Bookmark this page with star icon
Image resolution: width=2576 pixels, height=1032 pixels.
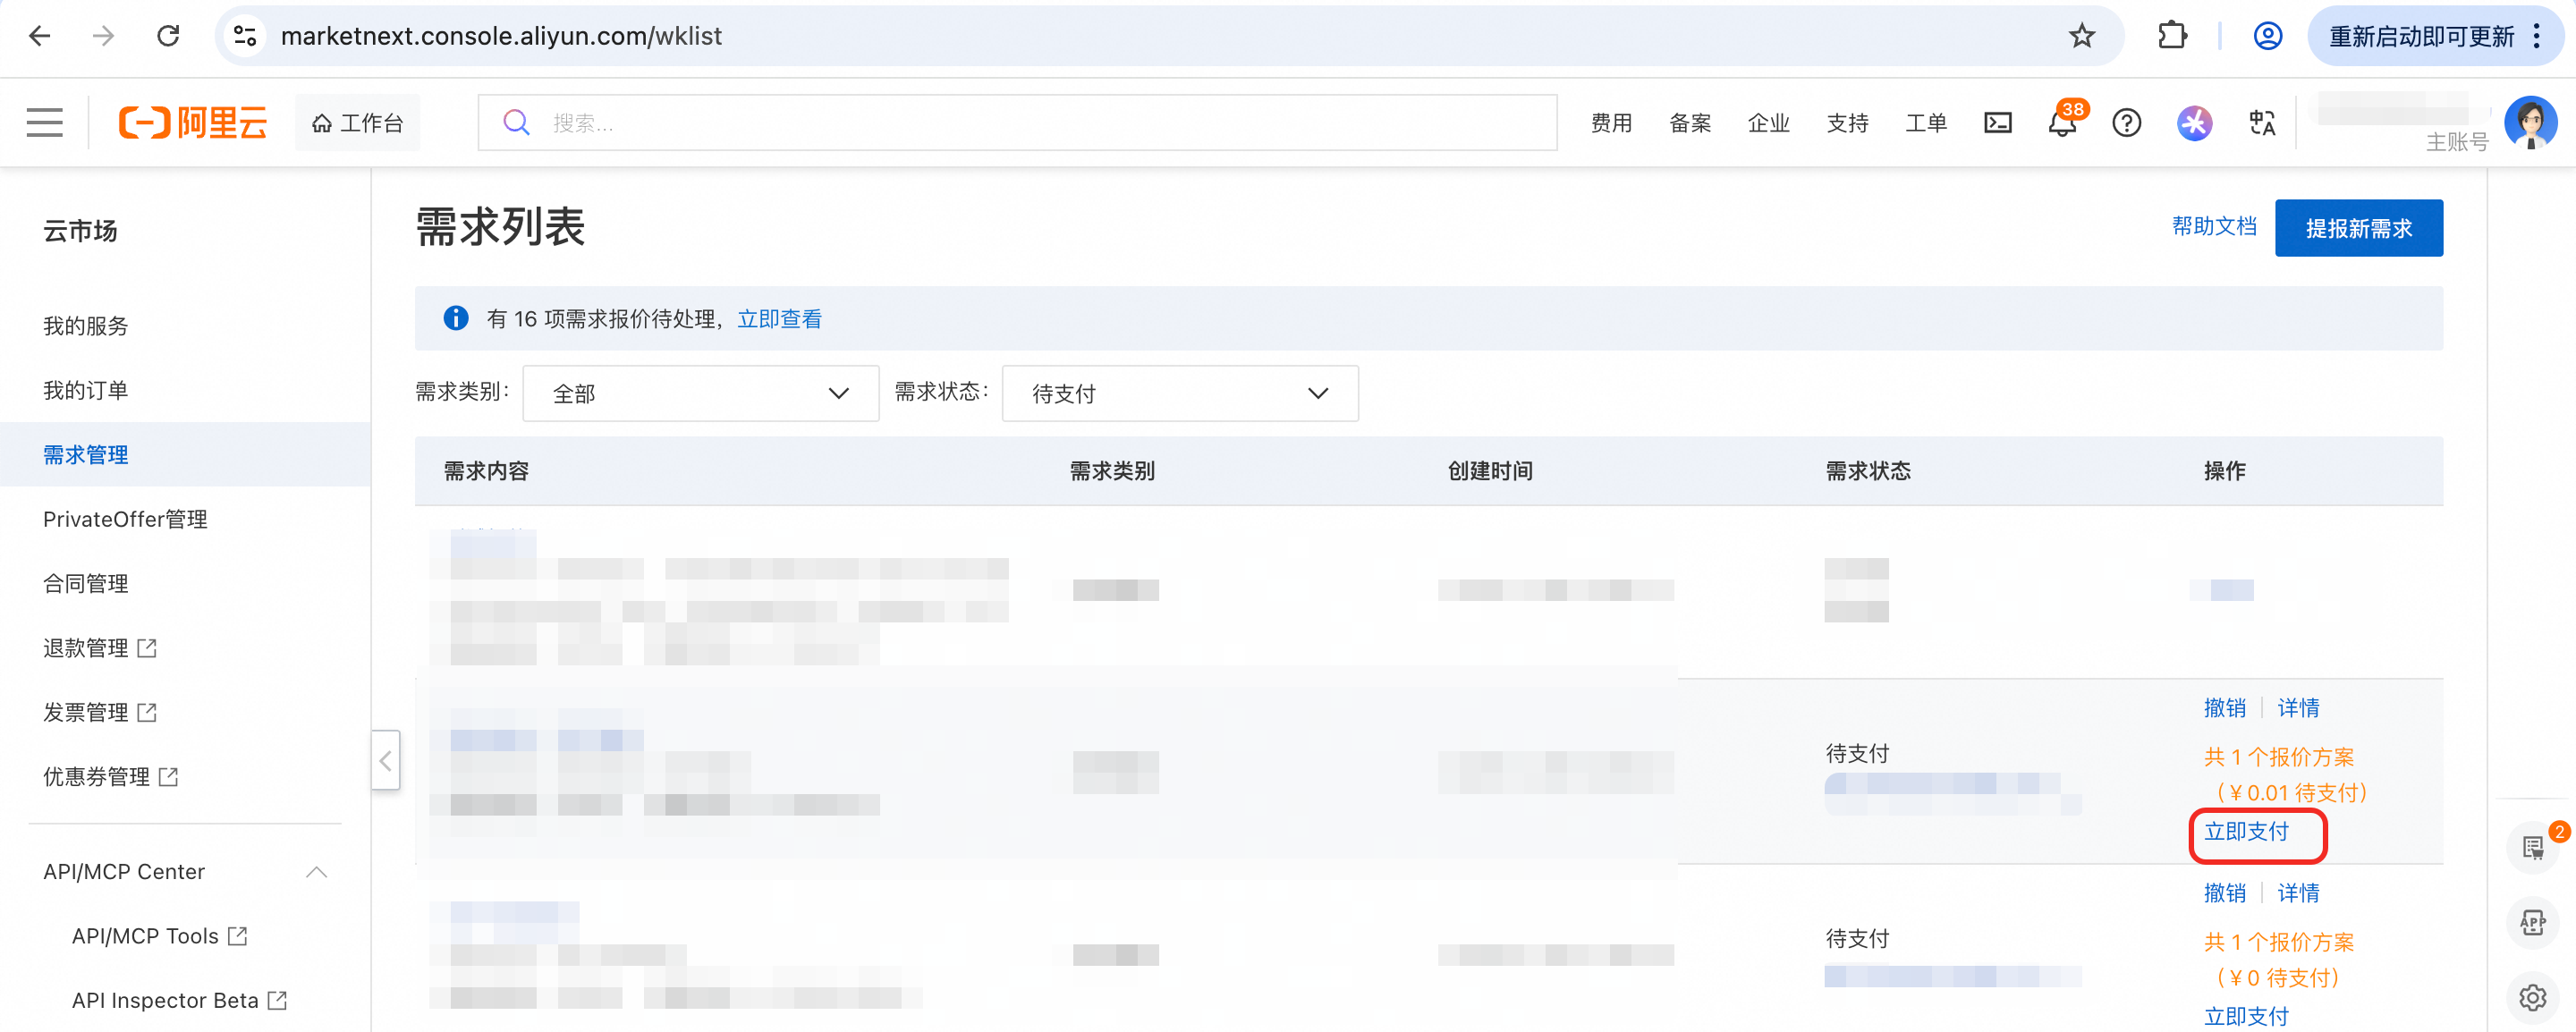pos(2082,36)
